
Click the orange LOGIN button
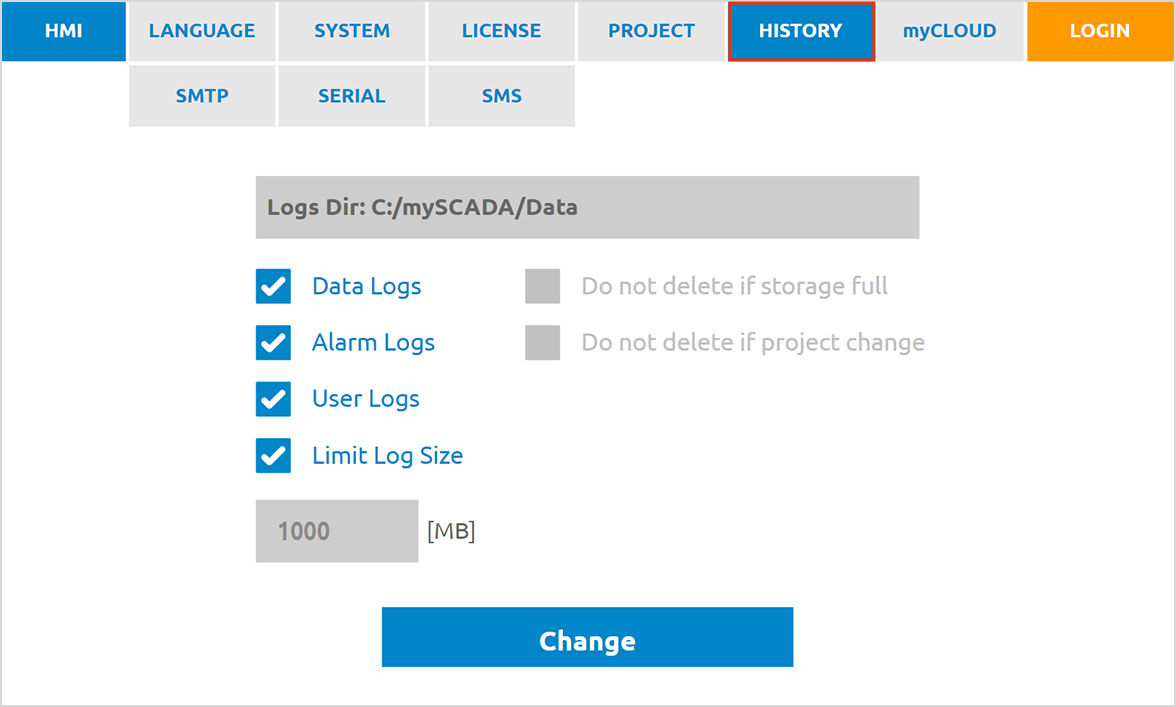click(x=1100, y=31)
